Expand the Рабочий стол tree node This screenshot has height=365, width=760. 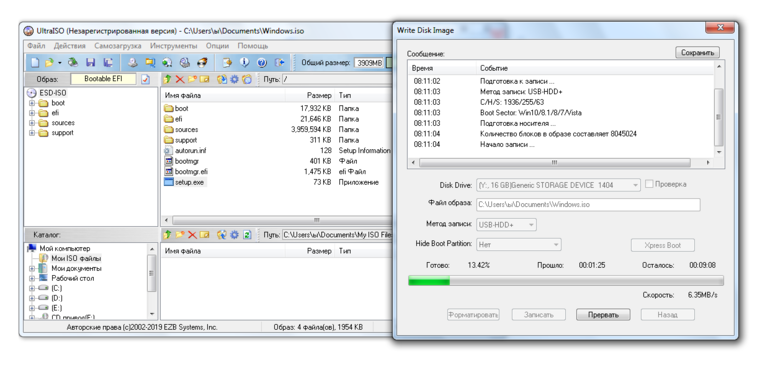tap(32, 278)
